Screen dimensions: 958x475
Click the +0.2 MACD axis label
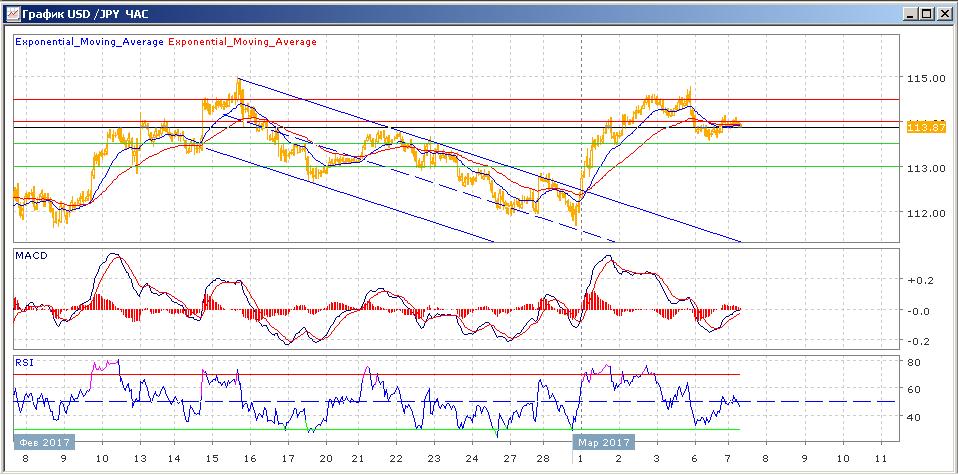(919, 281)
